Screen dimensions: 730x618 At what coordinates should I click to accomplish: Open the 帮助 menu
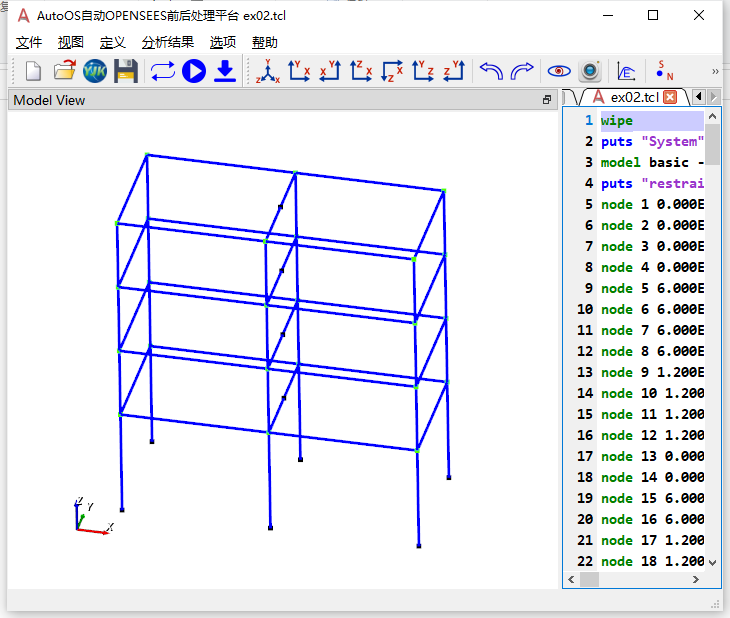(264, 42)
